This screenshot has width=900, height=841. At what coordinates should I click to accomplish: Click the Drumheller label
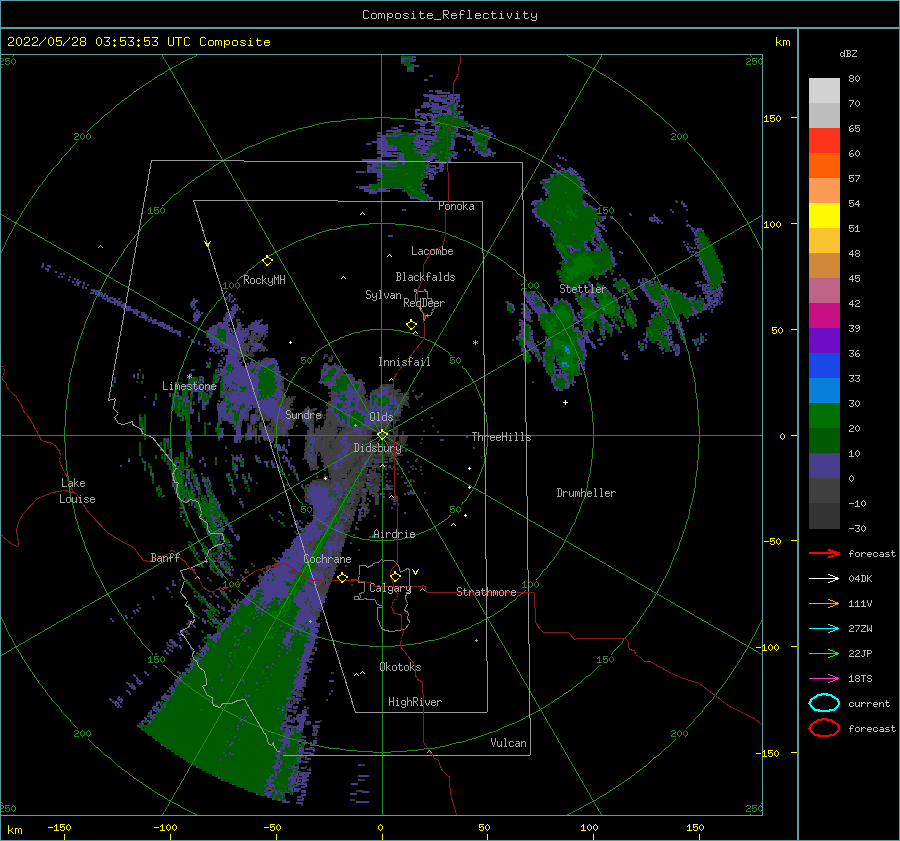click(586, 493)
